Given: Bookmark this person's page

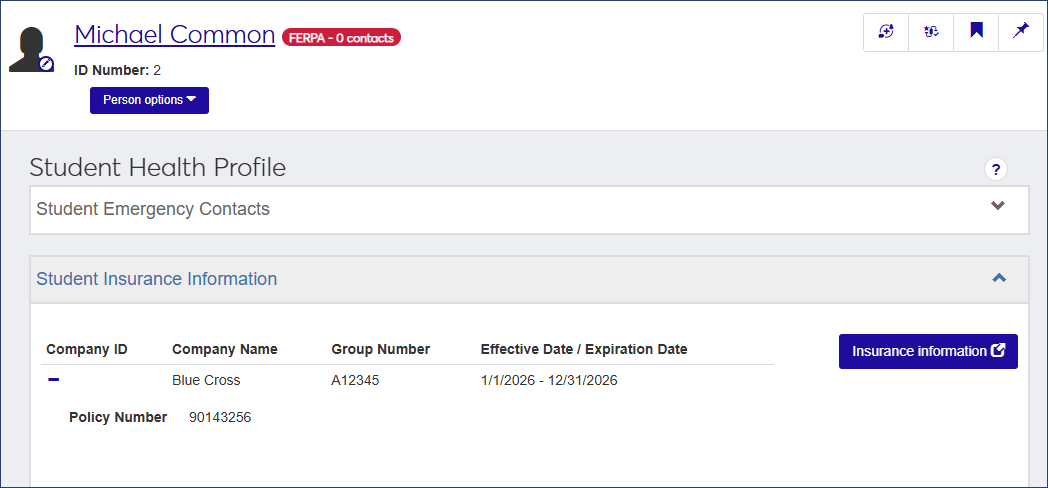Looking at the screenshot, I should [976, 31].
